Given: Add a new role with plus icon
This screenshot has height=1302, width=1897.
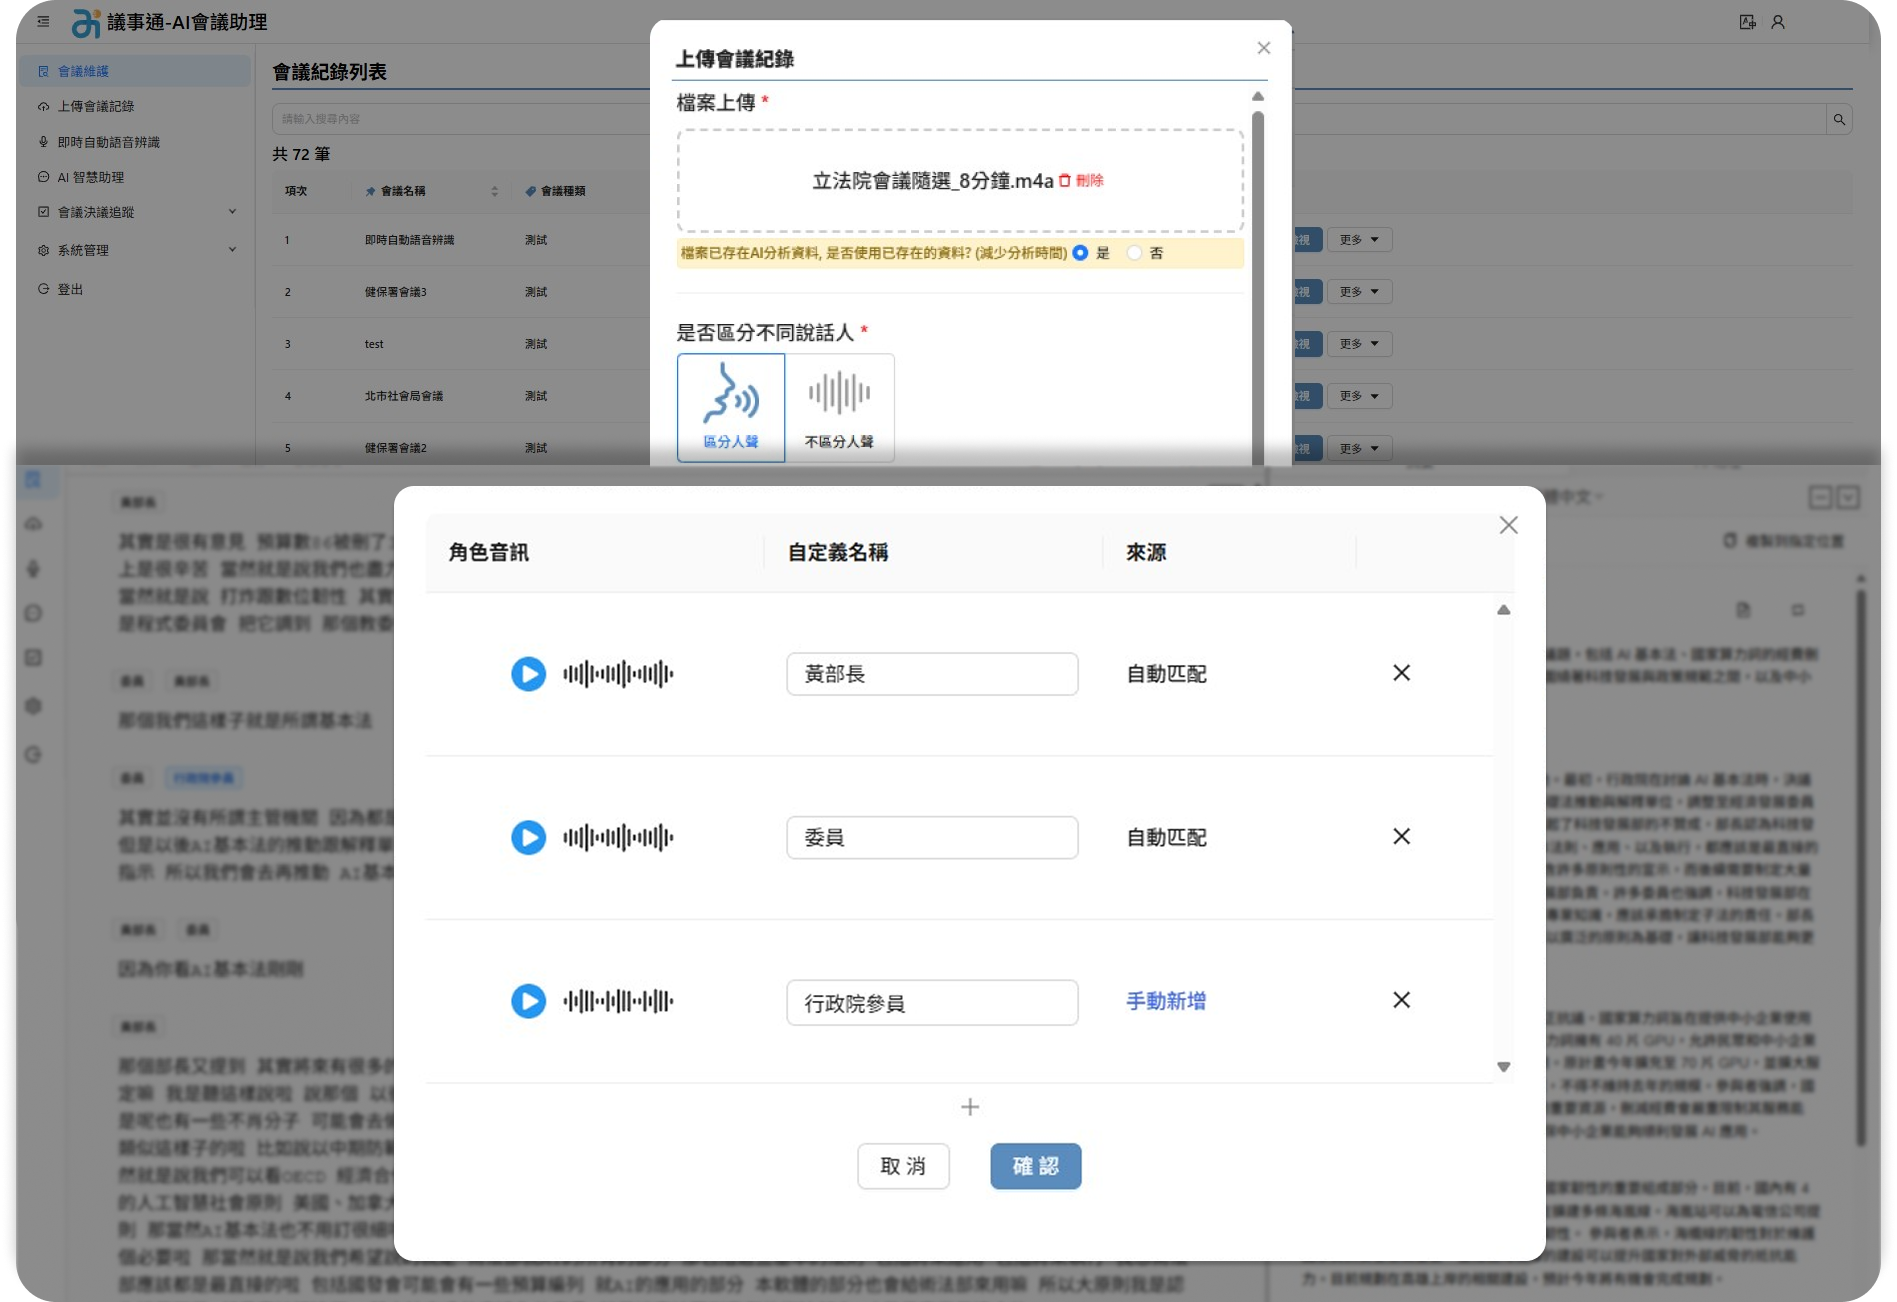Looking at the screenshot, I should tap(969, 1107).
